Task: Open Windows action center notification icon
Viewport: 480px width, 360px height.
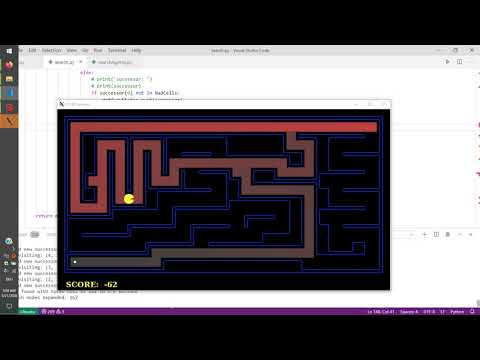Action: click(9, 306)
